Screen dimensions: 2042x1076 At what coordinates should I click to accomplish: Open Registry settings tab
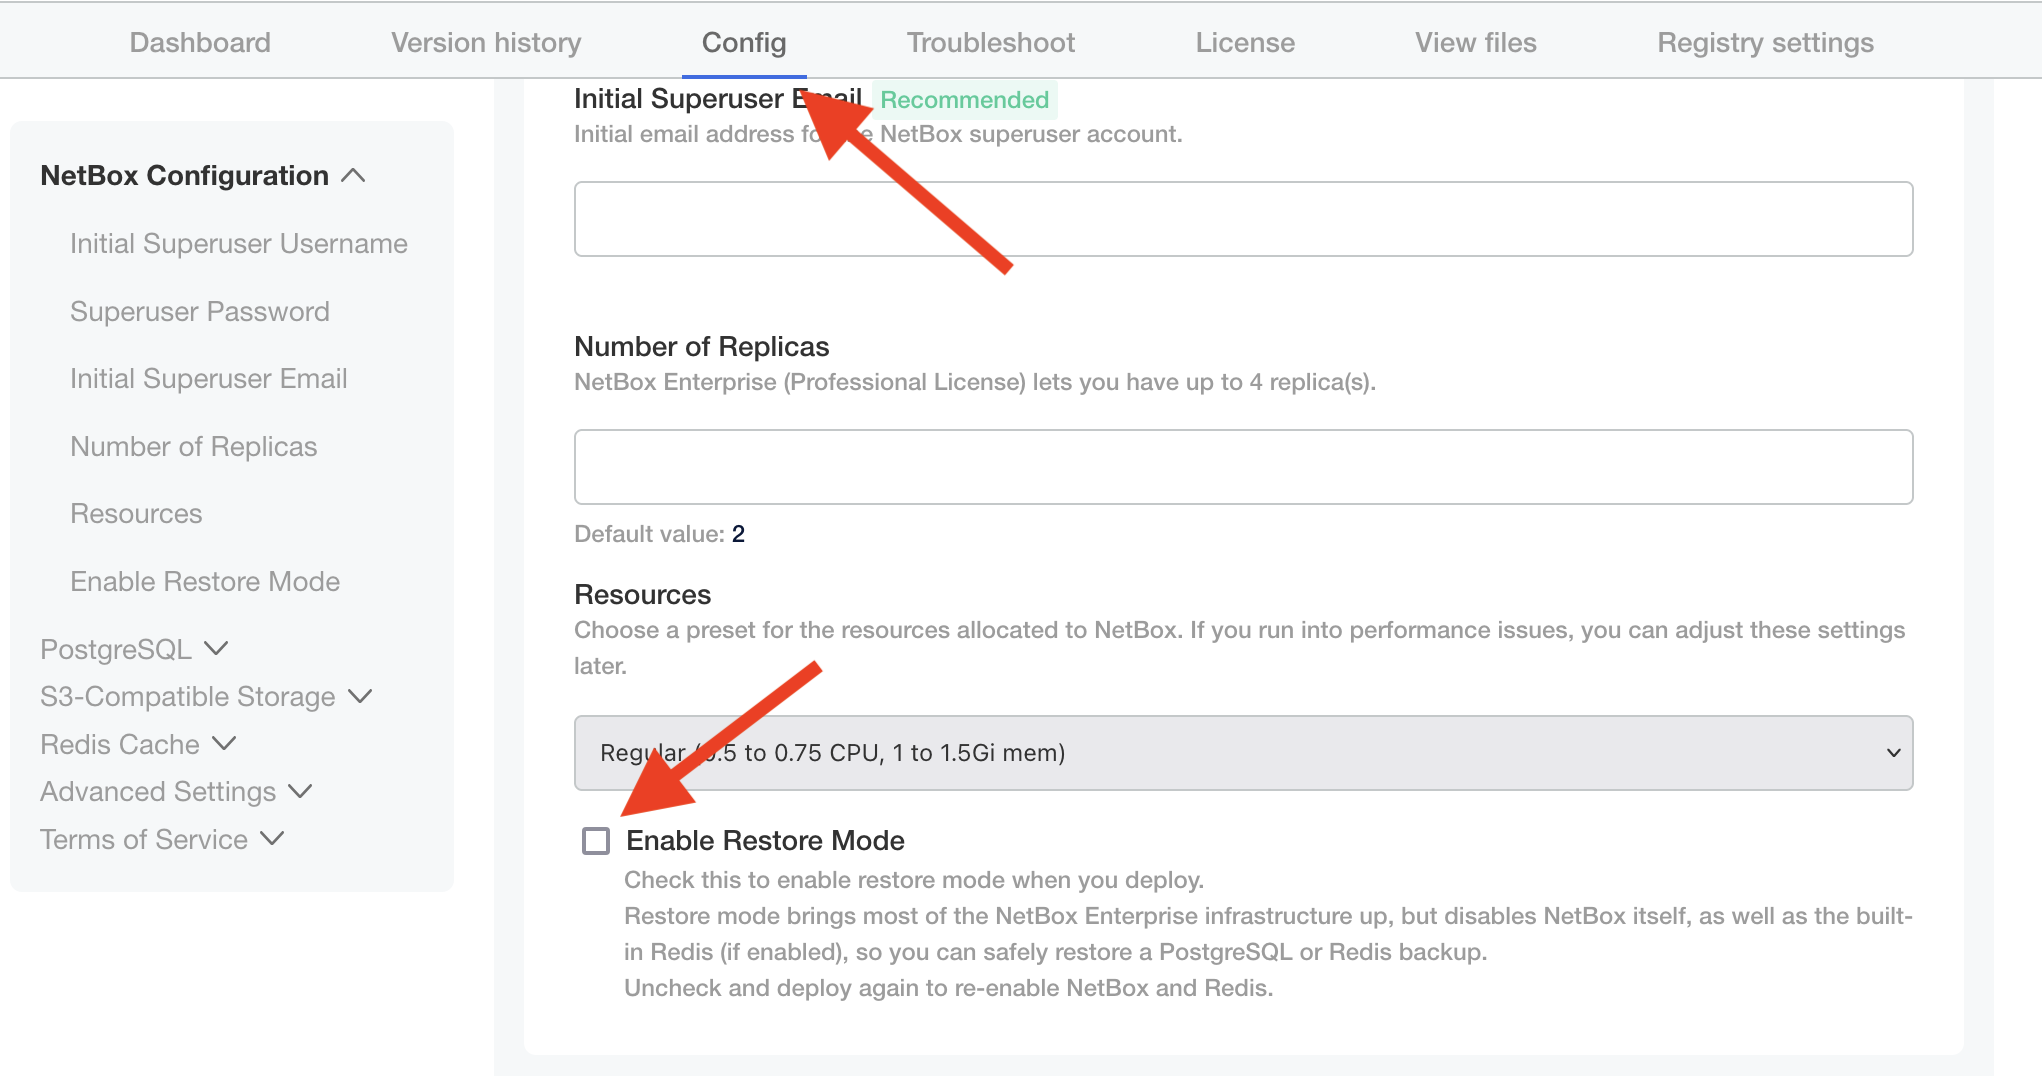[x=1765, y=43]
